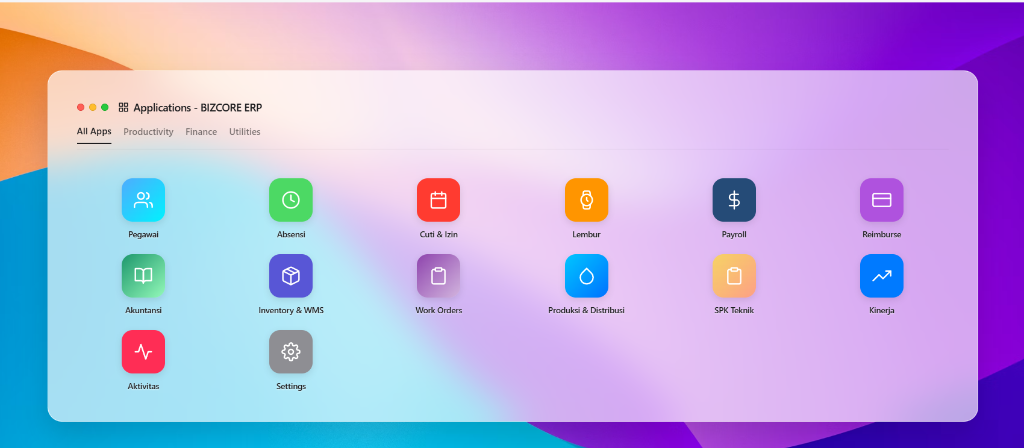Open the Kinerja trending chart icon

pos(882,276)
